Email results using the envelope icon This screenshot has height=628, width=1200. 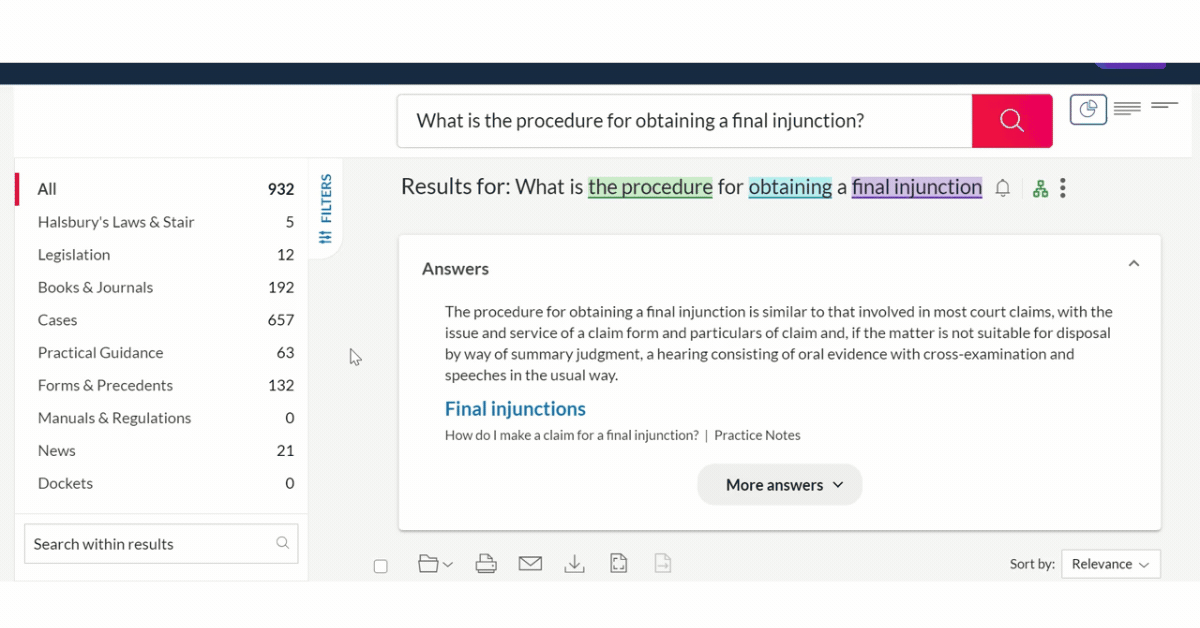click(x=530, y=564)
